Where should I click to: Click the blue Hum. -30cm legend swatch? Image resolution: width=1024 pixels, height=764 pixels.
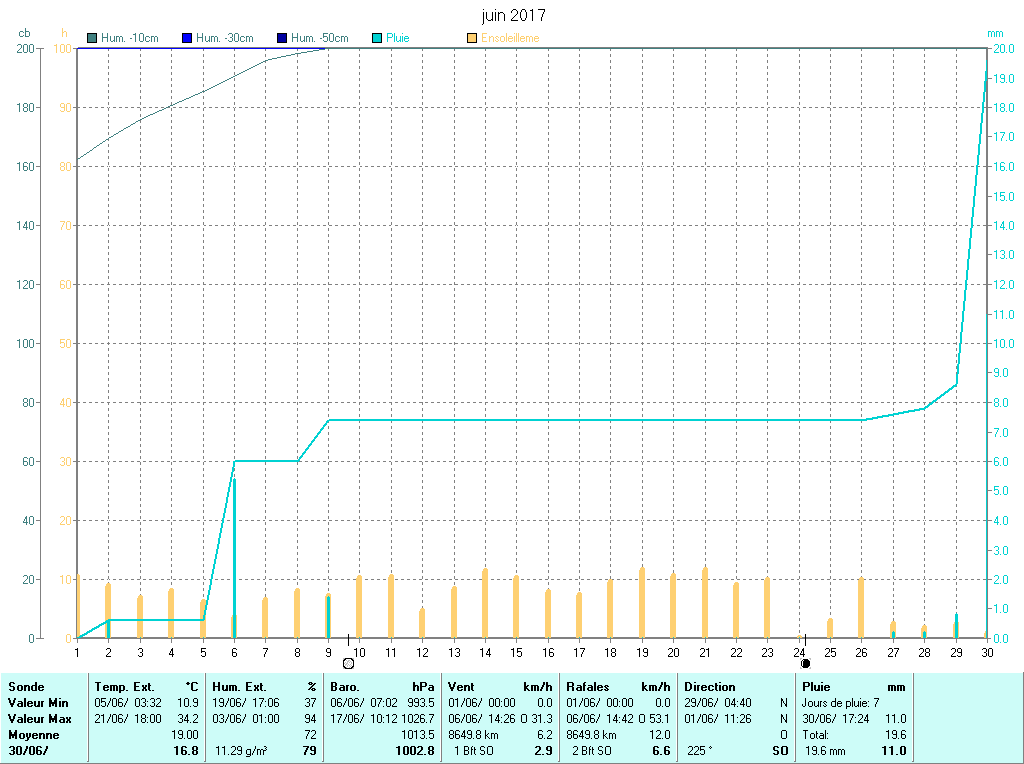187,39
